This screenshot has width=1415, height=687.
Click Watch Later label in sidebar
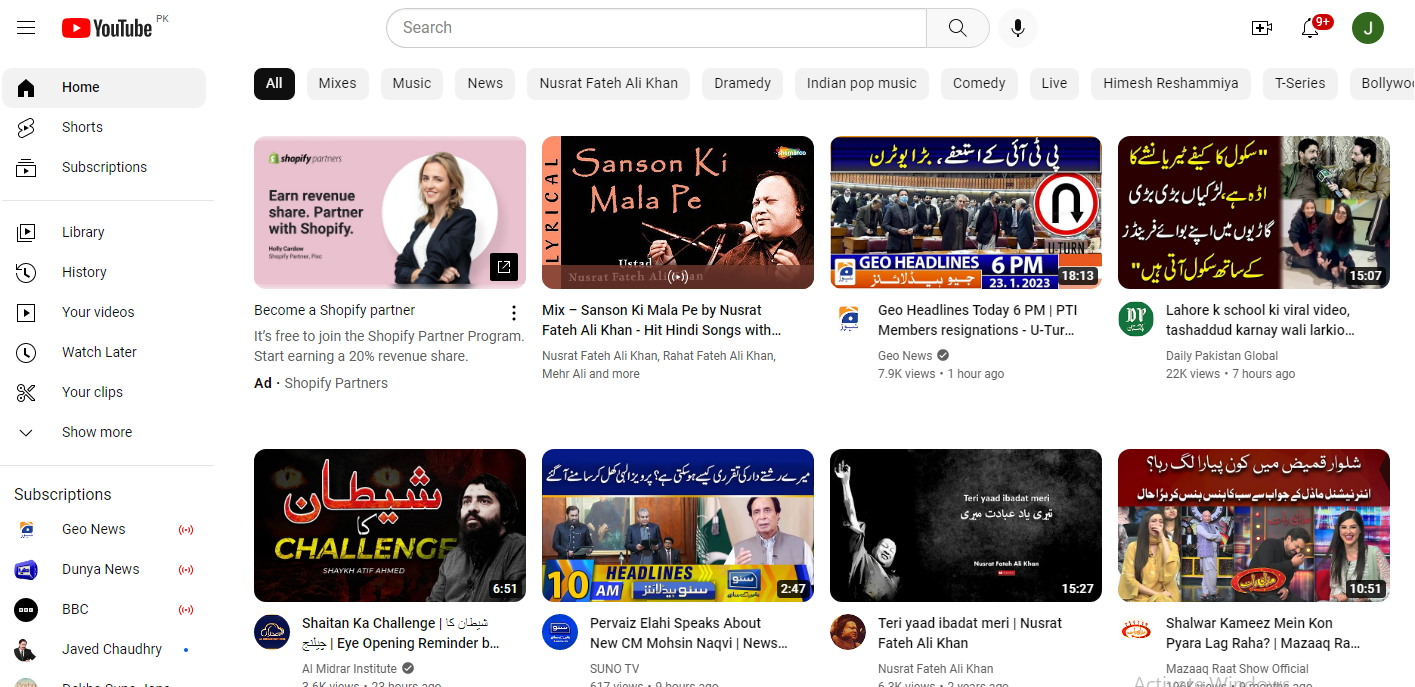click(x=99, y=352)
